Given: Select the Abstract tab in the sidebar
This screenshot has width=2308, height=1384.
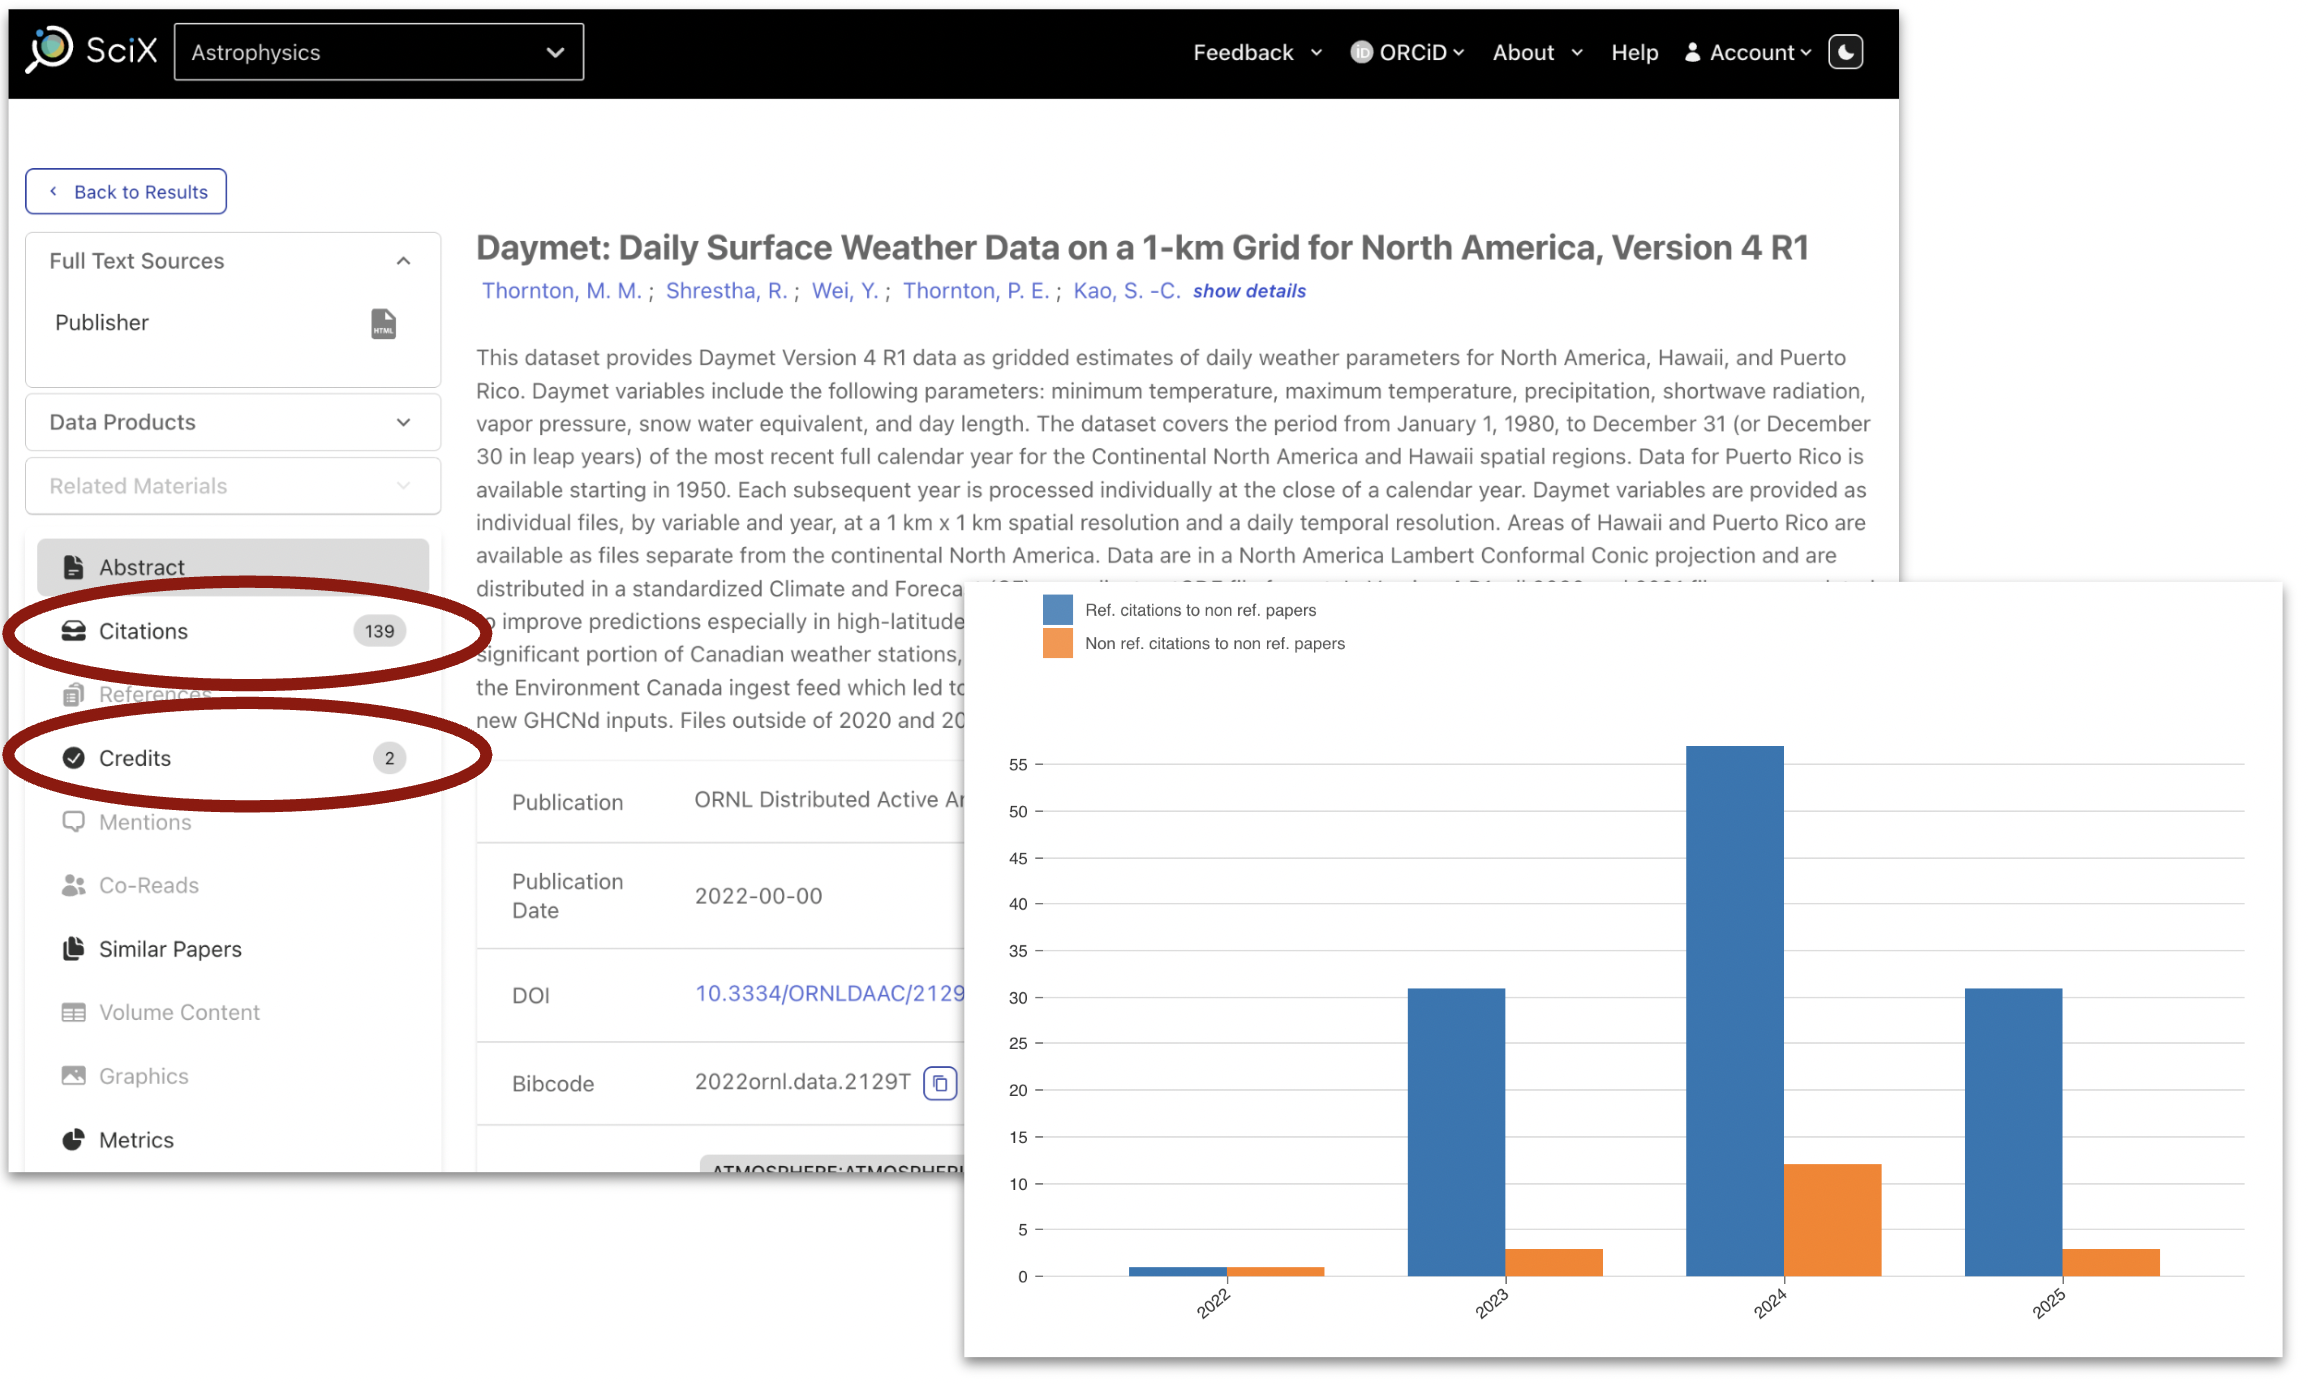Looking at the screenshot, I should click(142, 567).
